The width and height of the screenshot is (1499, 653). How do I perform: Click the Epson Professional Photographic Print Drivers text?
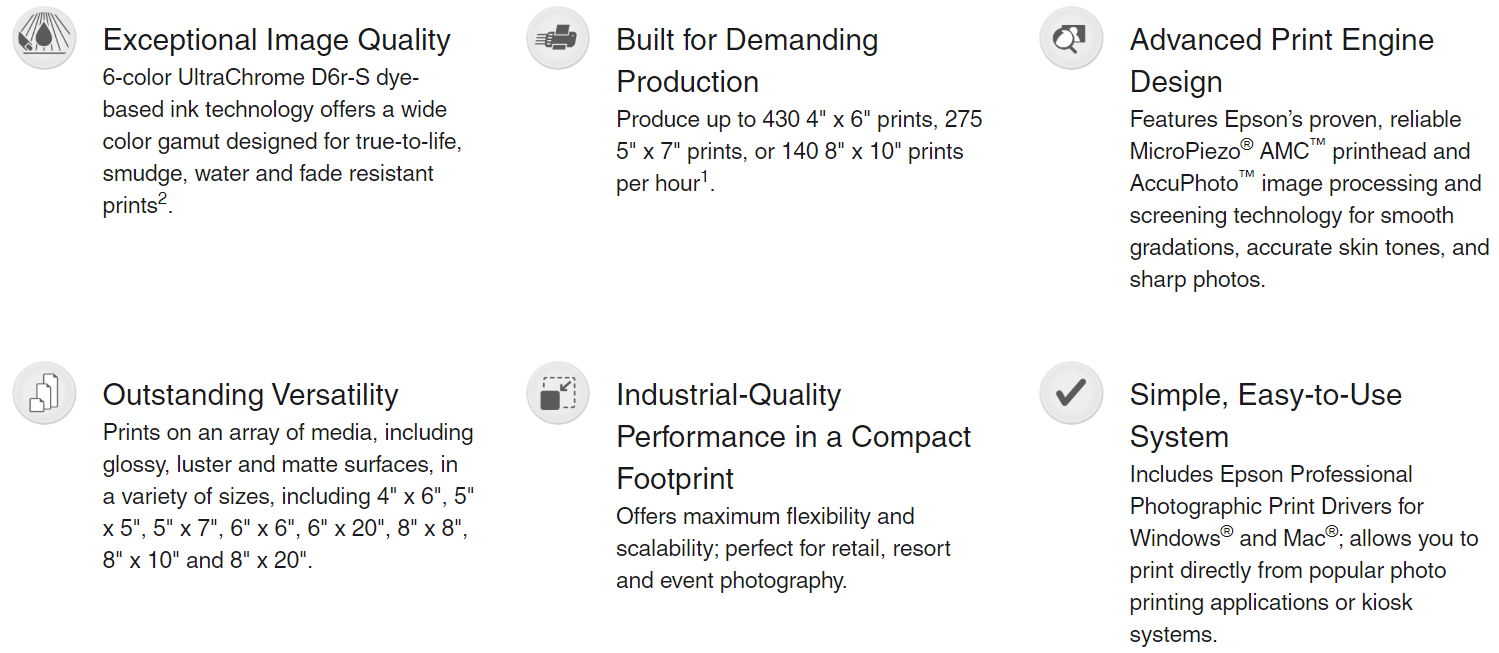(1304, 554)
